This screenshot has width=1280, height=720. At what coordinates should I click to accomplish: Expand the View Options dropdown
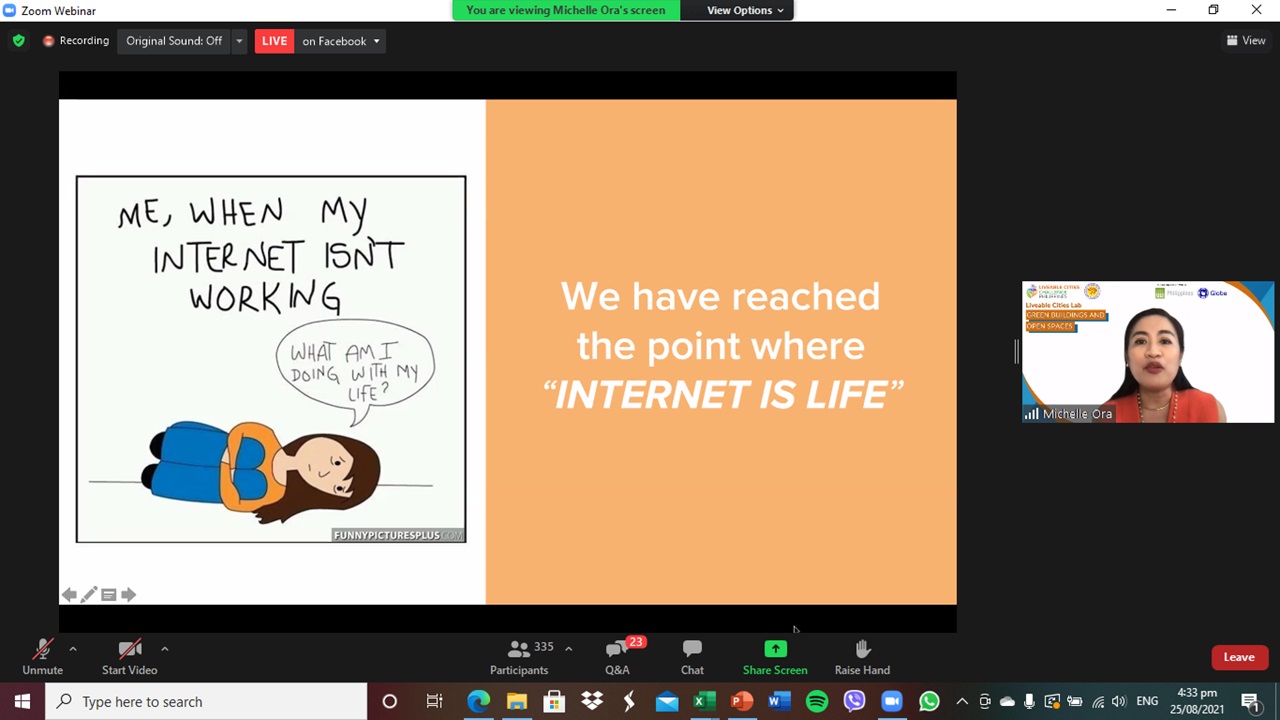pyautogui.click(x=744, y=10)
